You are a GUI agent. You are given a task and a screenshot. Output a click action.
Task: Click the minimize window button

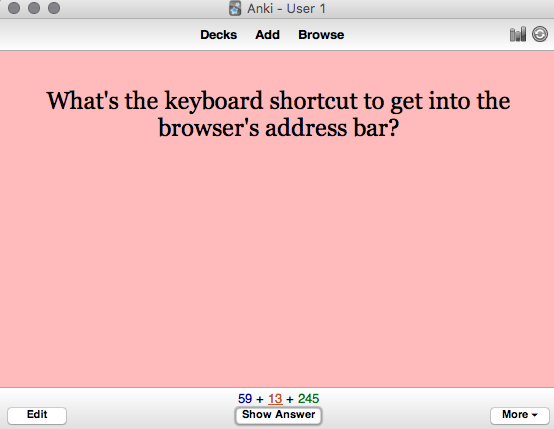pyautogui.click(x=34, y=8)
